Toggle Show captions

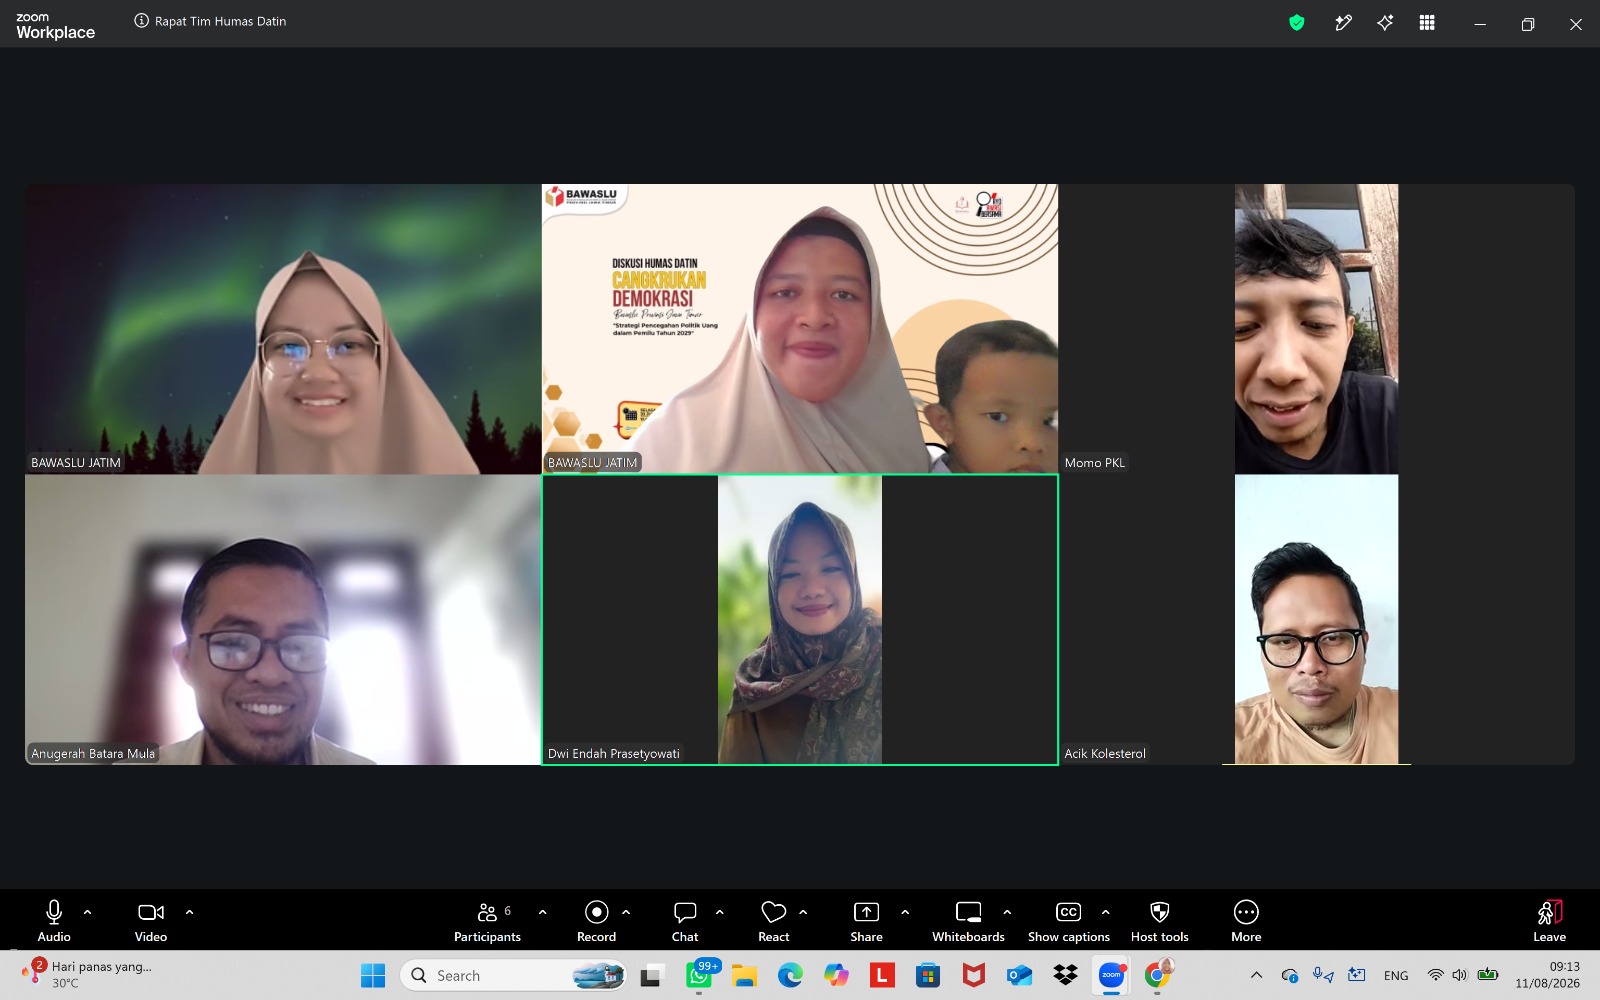(1068, 920)
